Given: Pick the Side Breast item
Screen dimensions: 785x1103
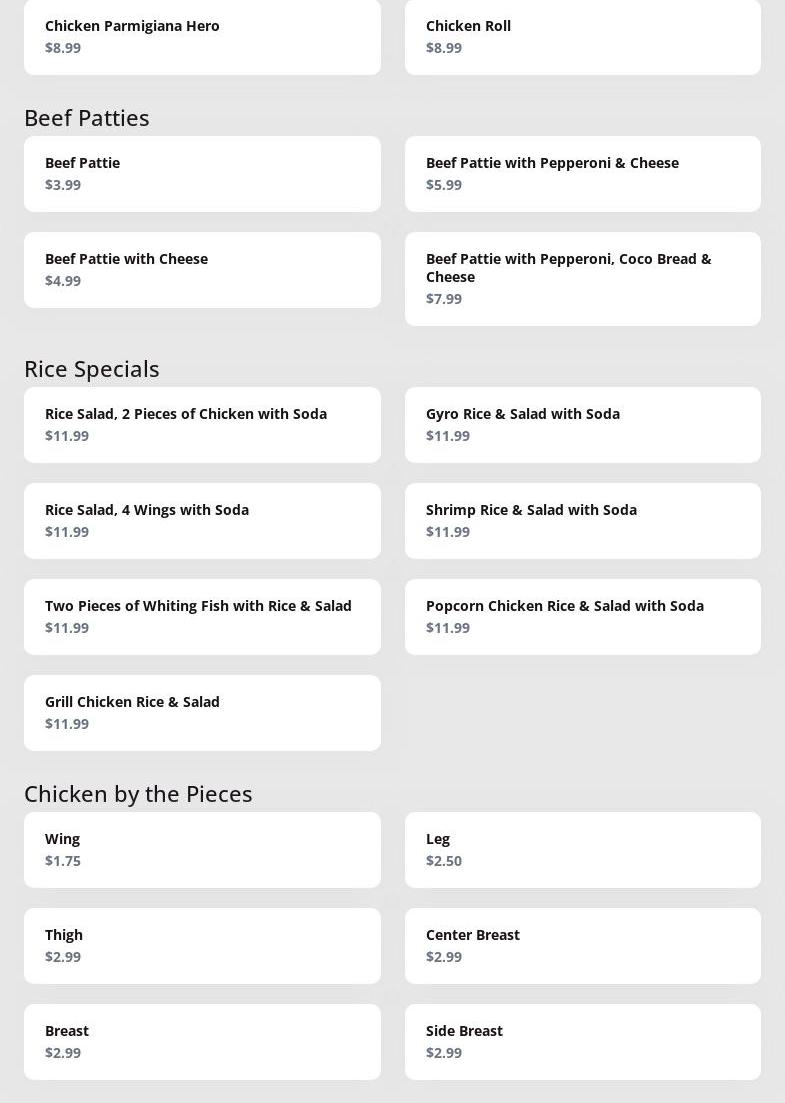Looking at the screenshot, I should [582, 1041].
